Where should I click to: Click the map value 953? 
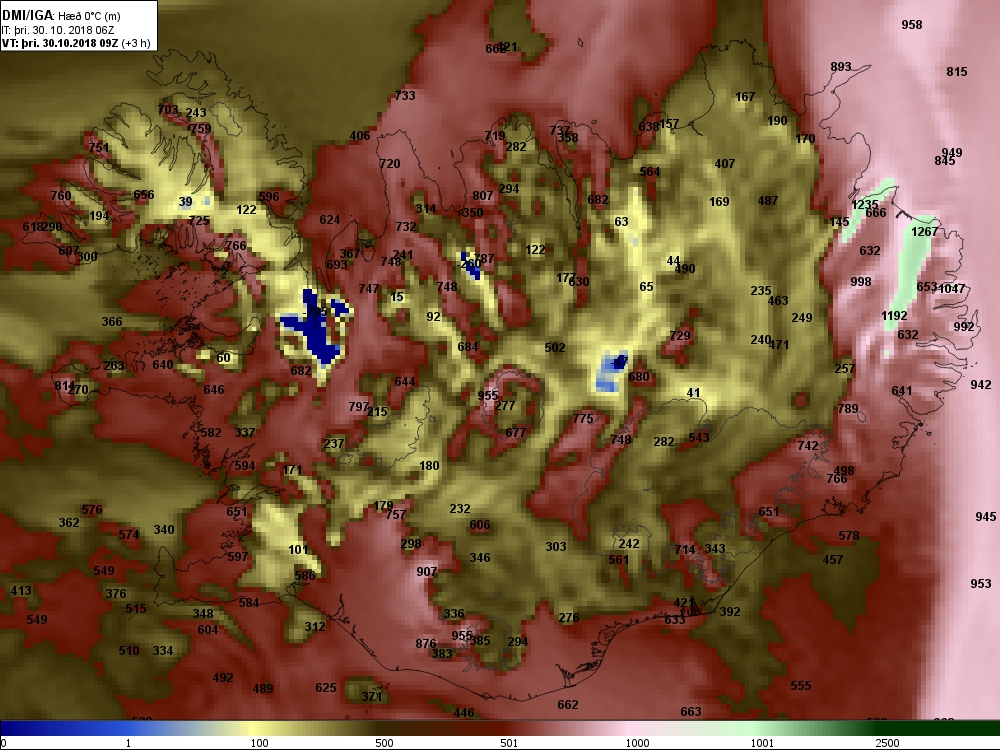point(981,583)
